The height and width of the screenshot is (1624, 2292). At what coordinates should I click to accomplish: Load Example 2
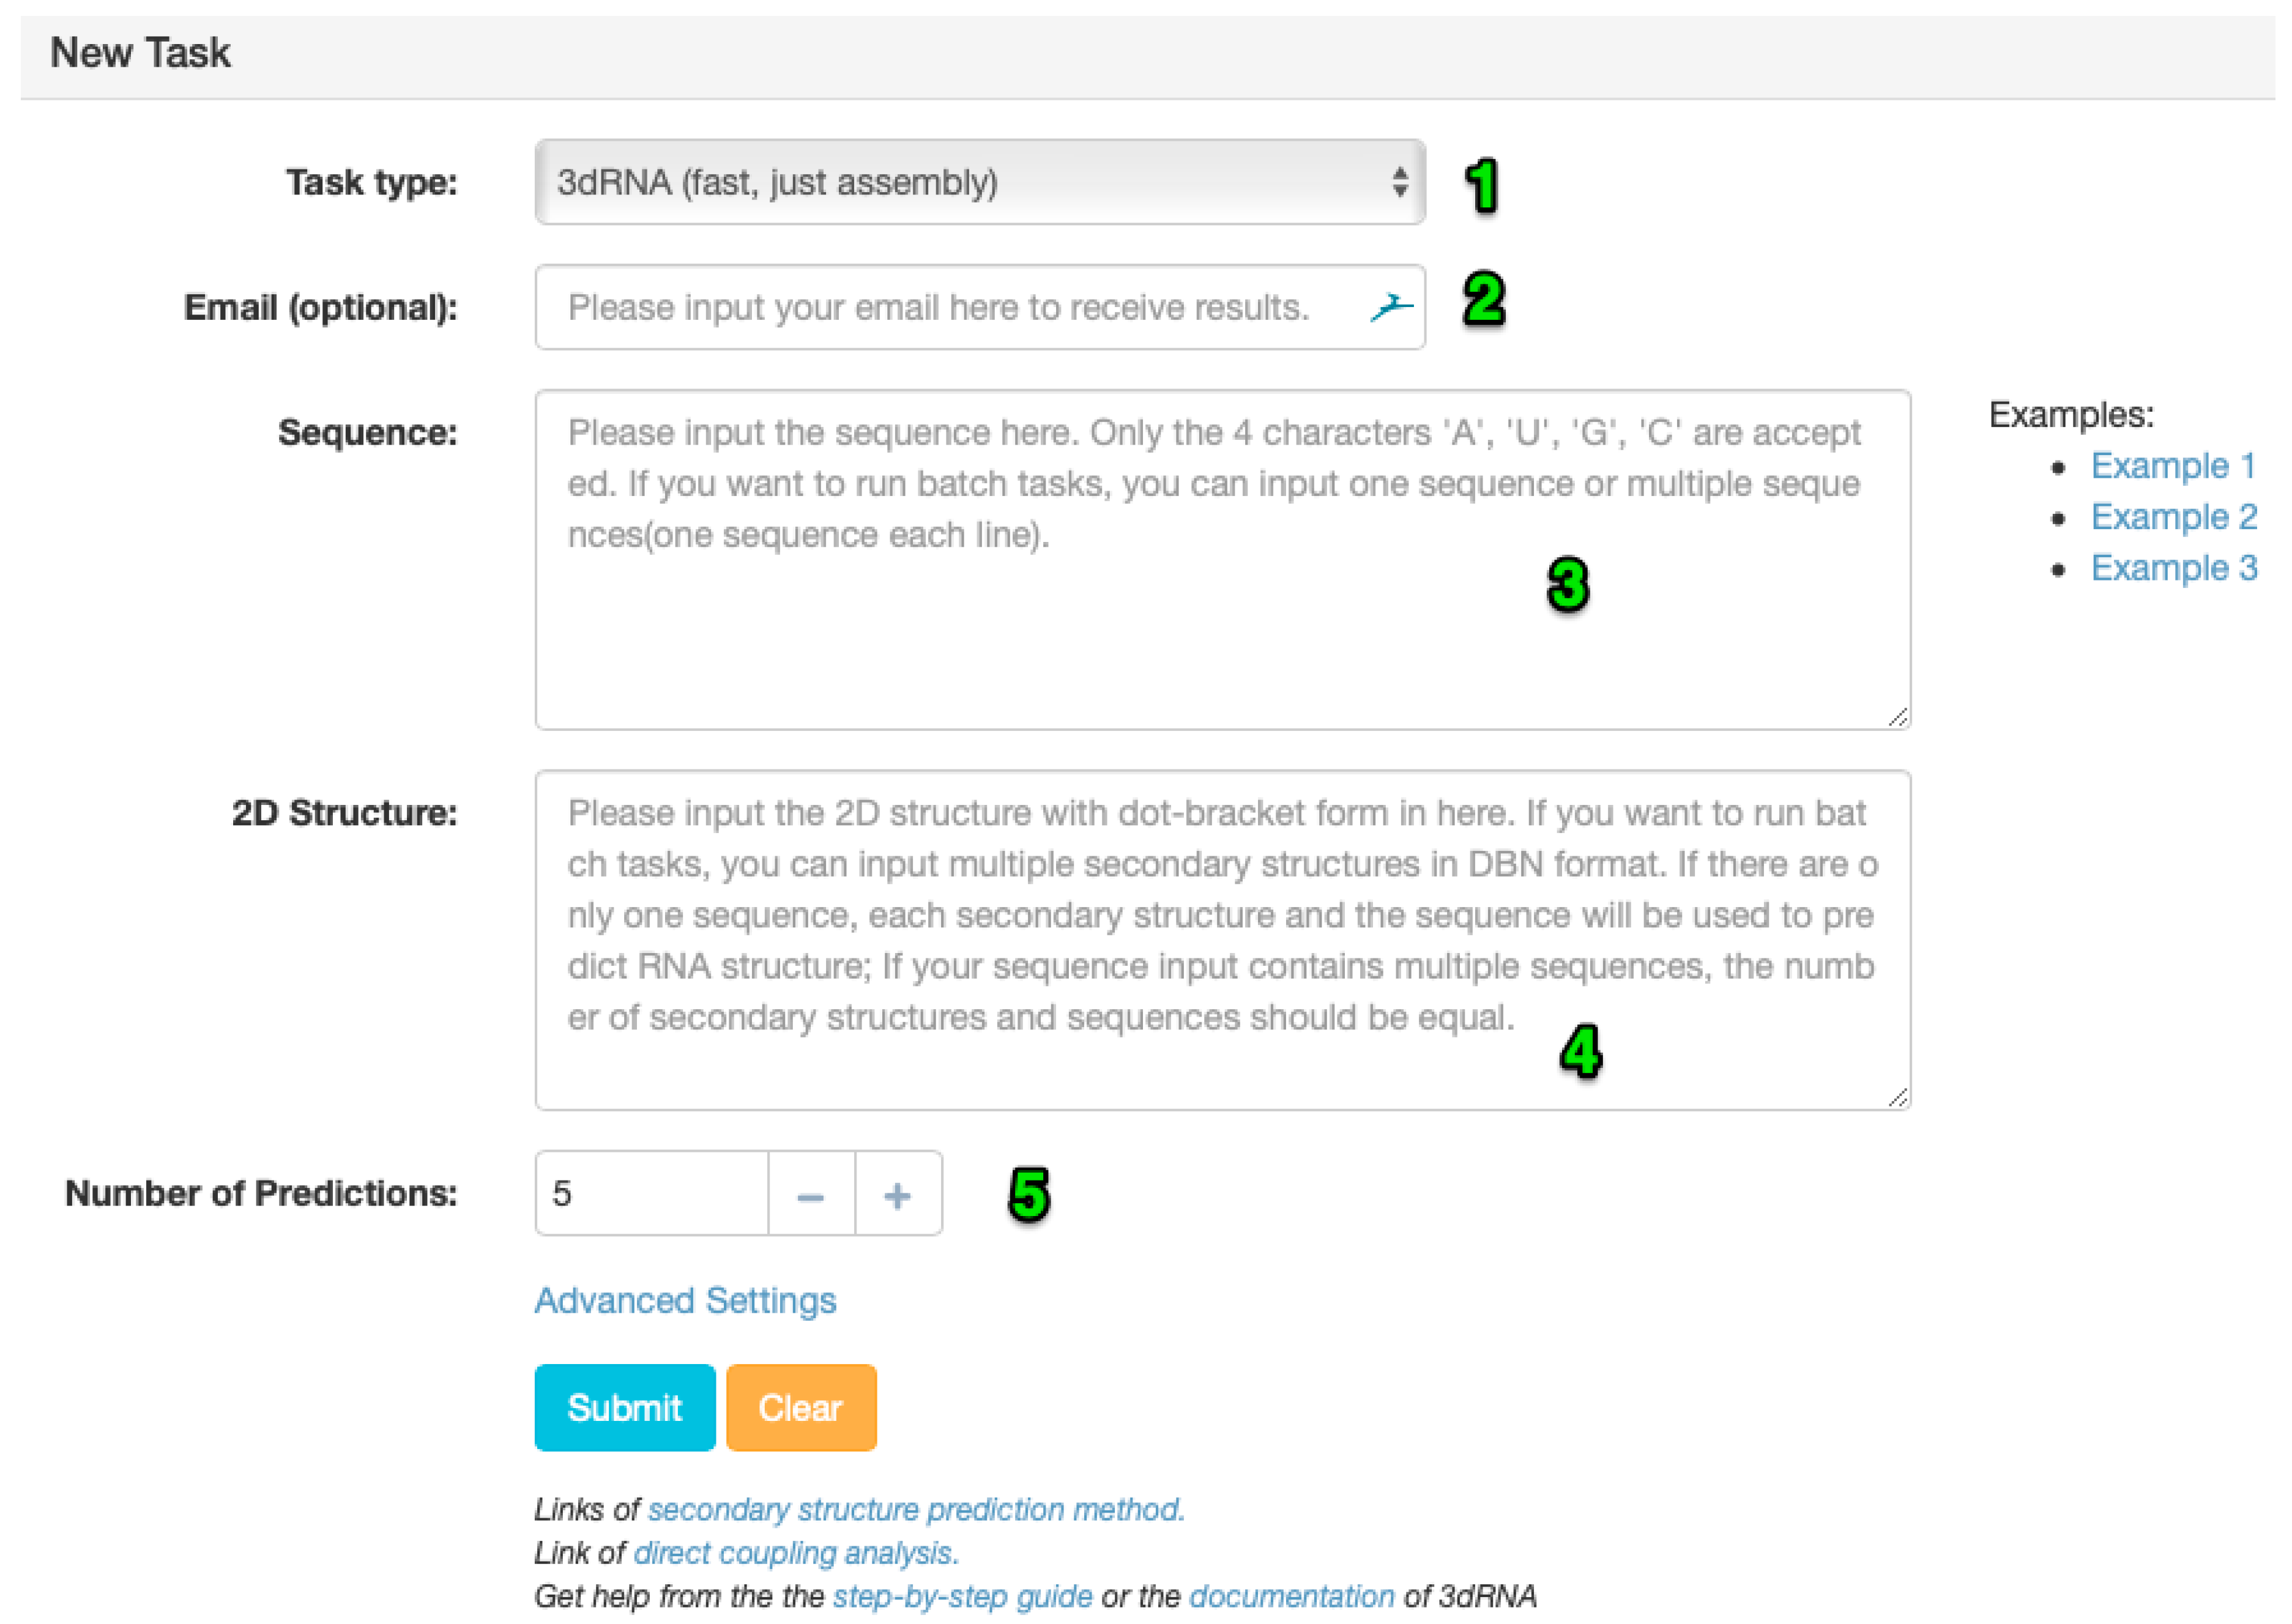point(2172,517)
